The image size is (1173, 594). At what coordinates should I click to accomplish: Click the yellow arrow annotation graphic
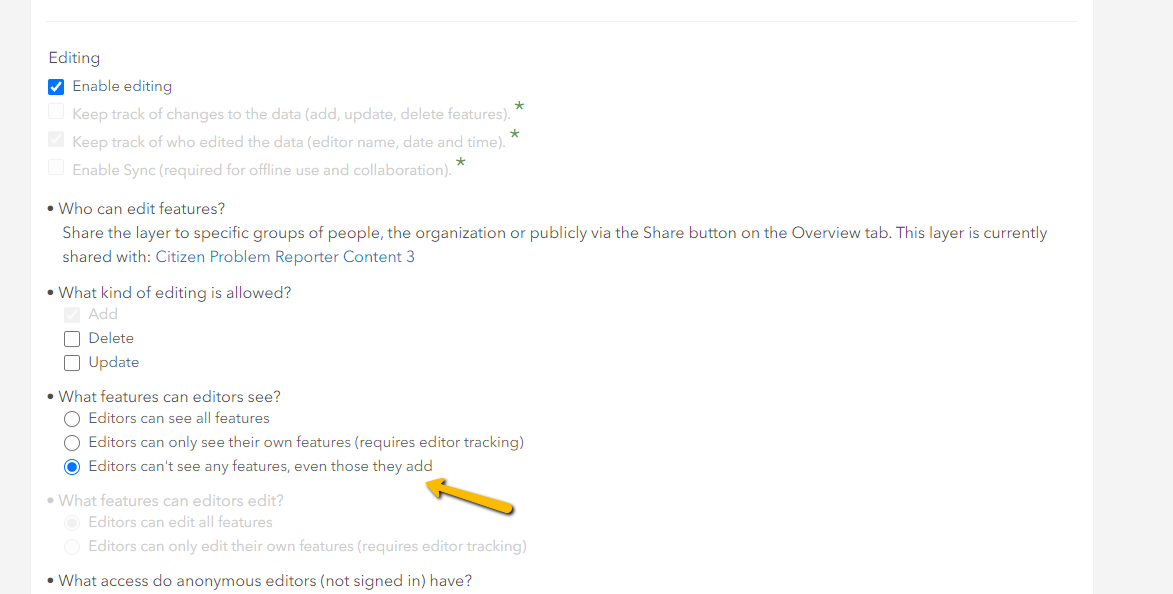[x=470, y=495]
